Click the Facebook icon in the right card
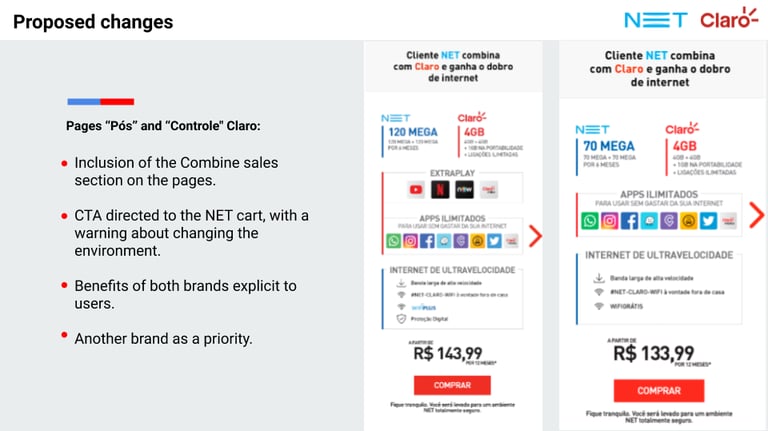The image size is (768, 431). pyautogui.click(x=629, y=221)
